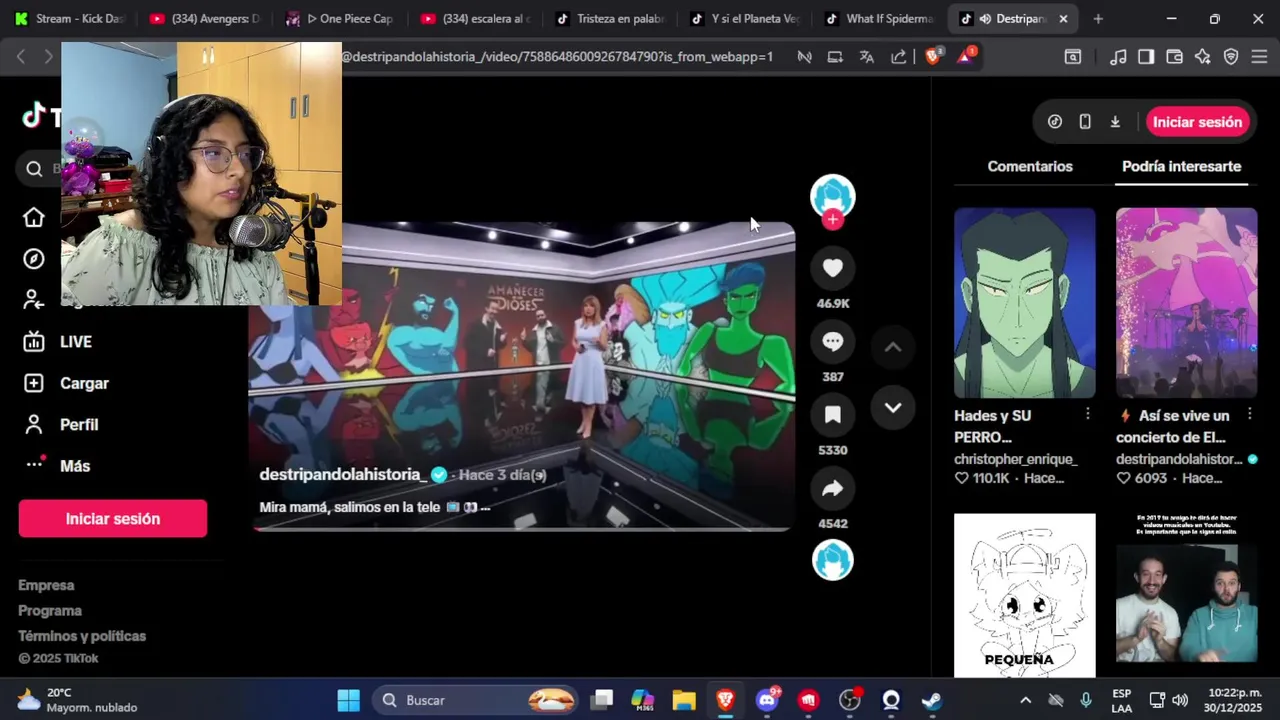Open options for Así se vive concert video
The image size is (1280, 720).
[1249, 414]
